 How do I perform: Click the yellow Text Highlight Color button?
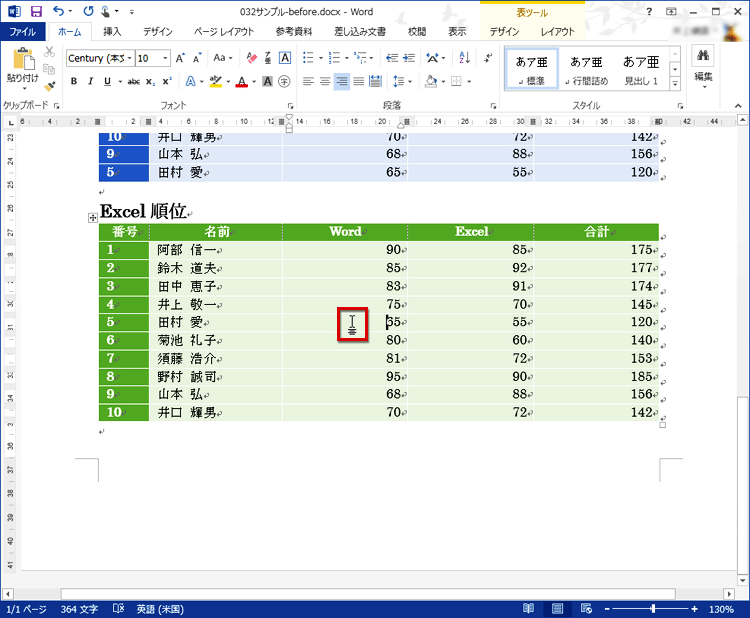[x=216, y=82]
